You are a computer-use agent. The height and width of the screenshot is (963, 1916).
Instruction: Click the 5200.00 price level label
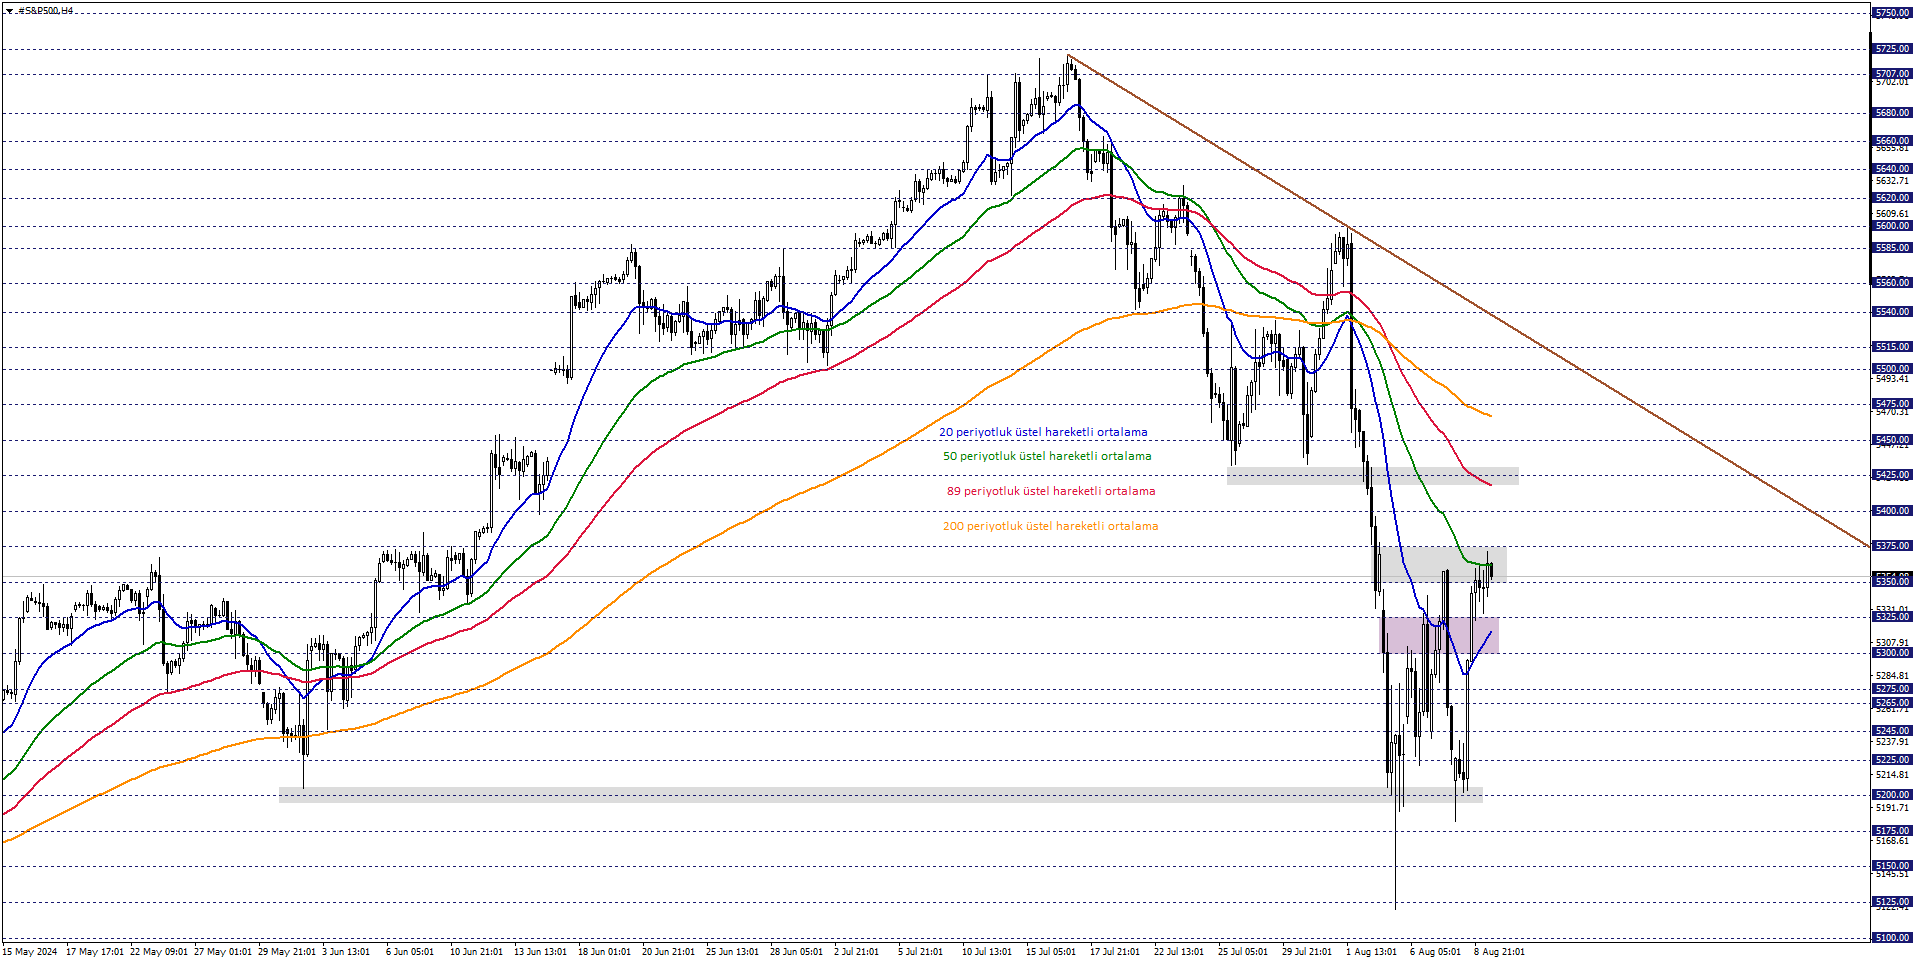(x=1892, y=795)
